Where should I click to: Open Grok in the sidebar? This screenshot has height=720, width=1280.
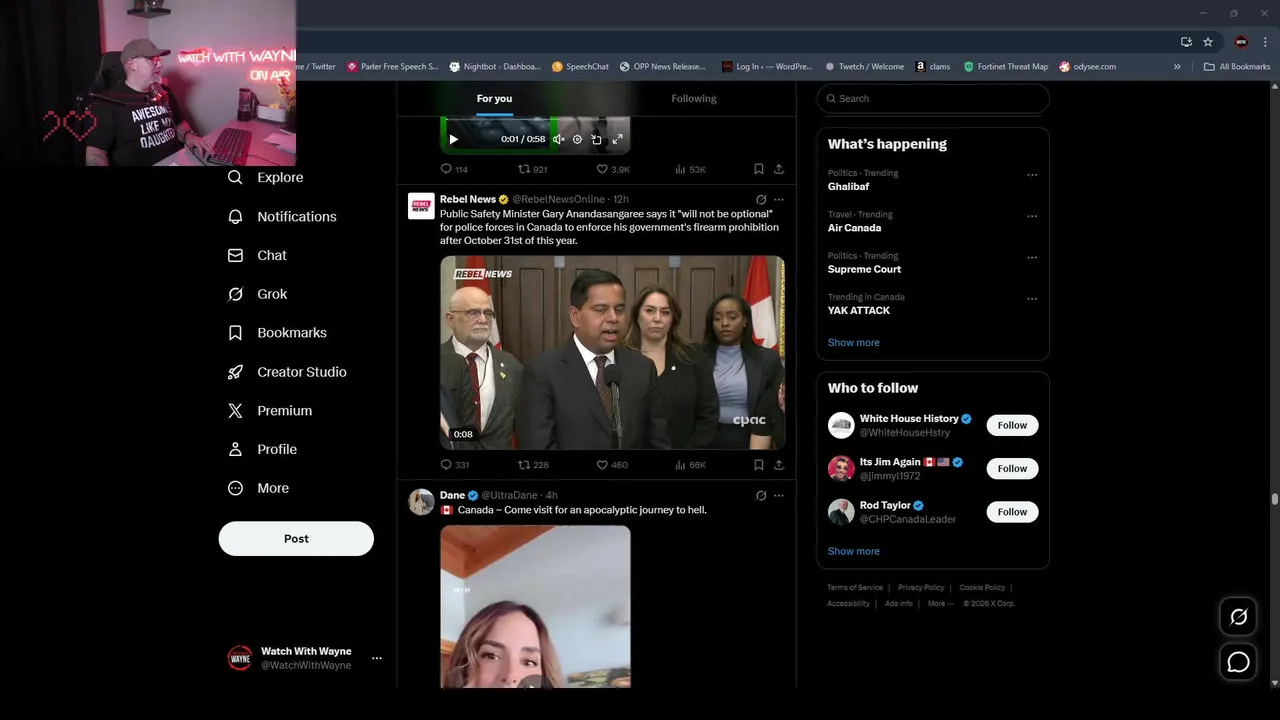click(257, 294)
